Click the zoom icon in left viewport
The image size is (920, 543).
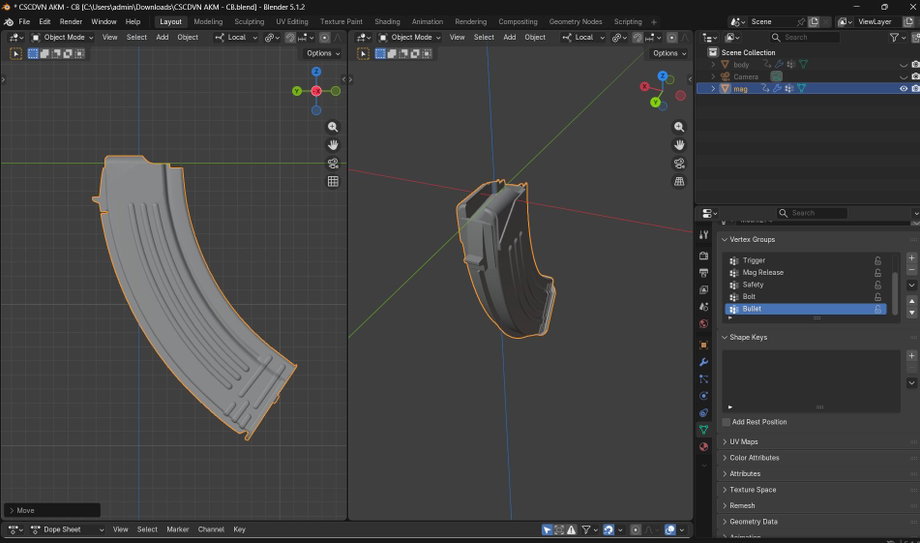pyautogui.click(x=333, y=127)
